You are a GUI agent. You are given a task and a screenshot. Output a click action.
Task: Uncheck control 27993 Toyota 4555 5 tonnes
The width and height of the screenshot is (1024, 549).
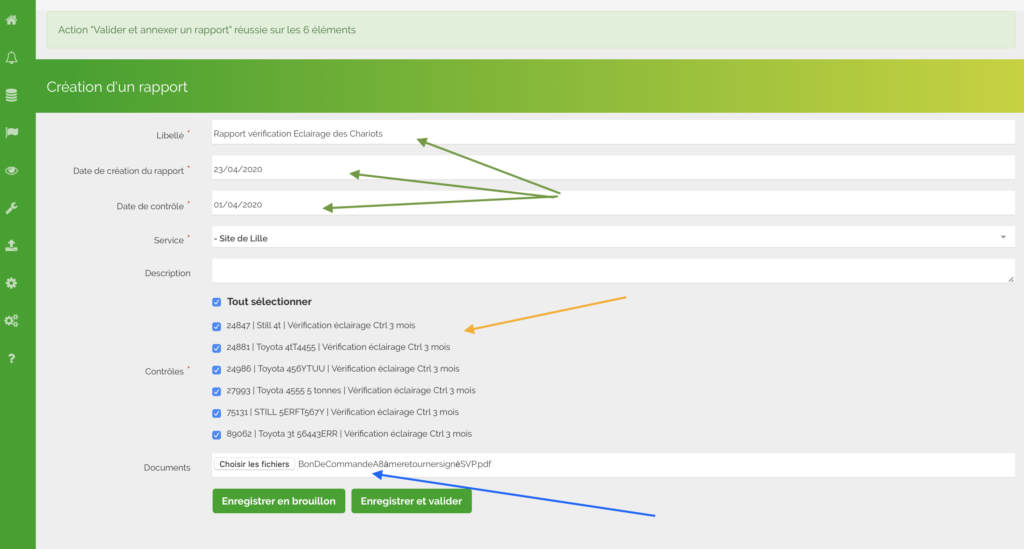coord(217,391)
